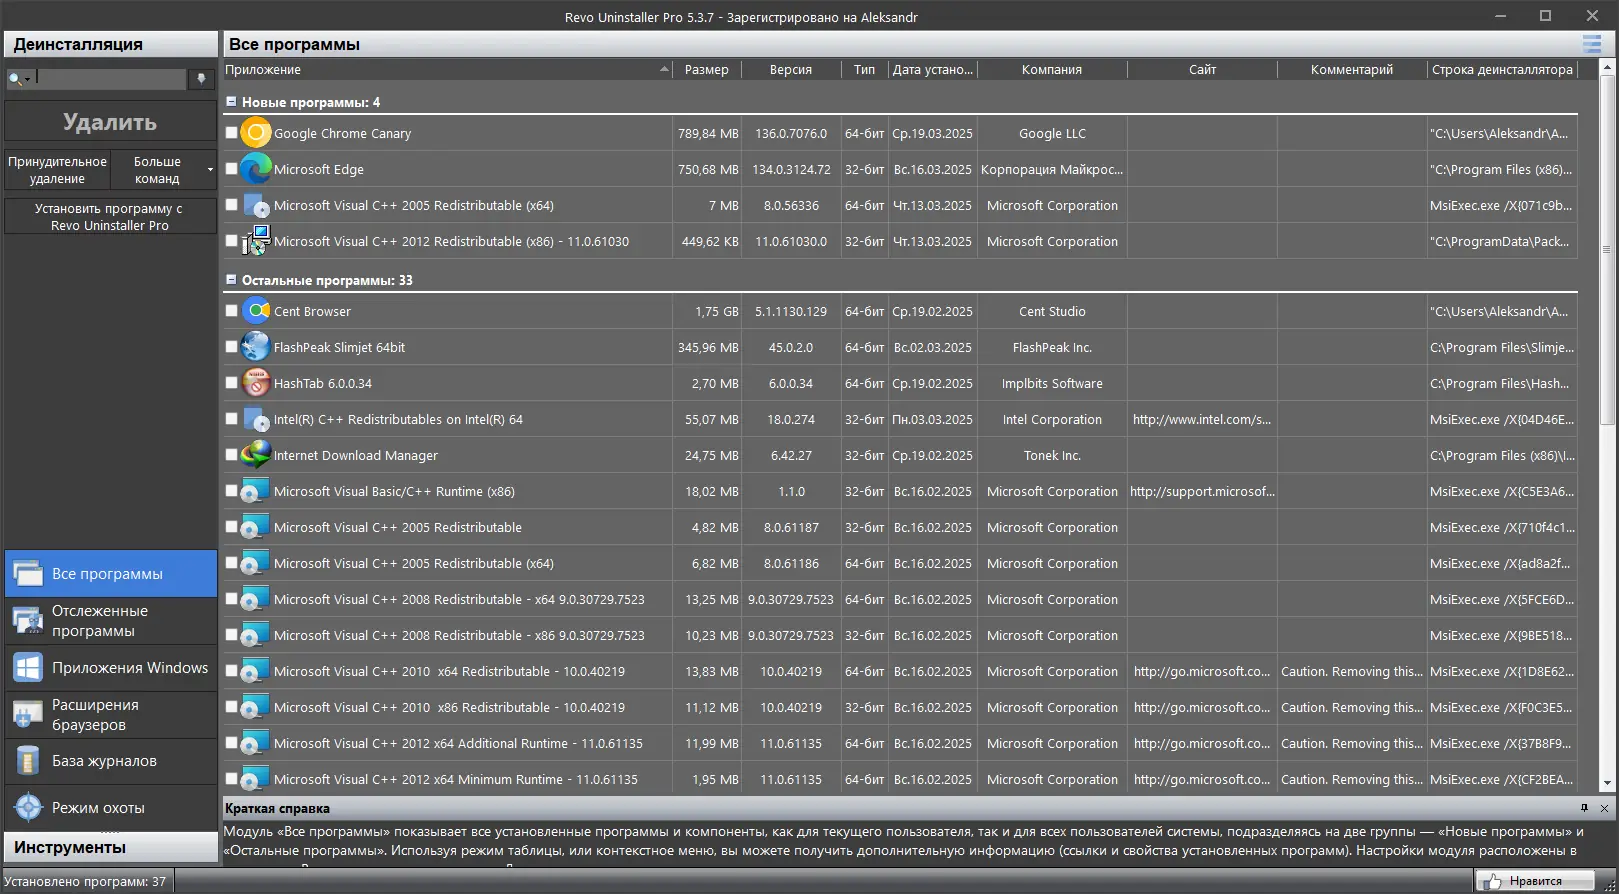Sort by the Приложение column header
The height and width of the screenshot is (894, 1619).
pyautogui.click(x=447, y=70)
